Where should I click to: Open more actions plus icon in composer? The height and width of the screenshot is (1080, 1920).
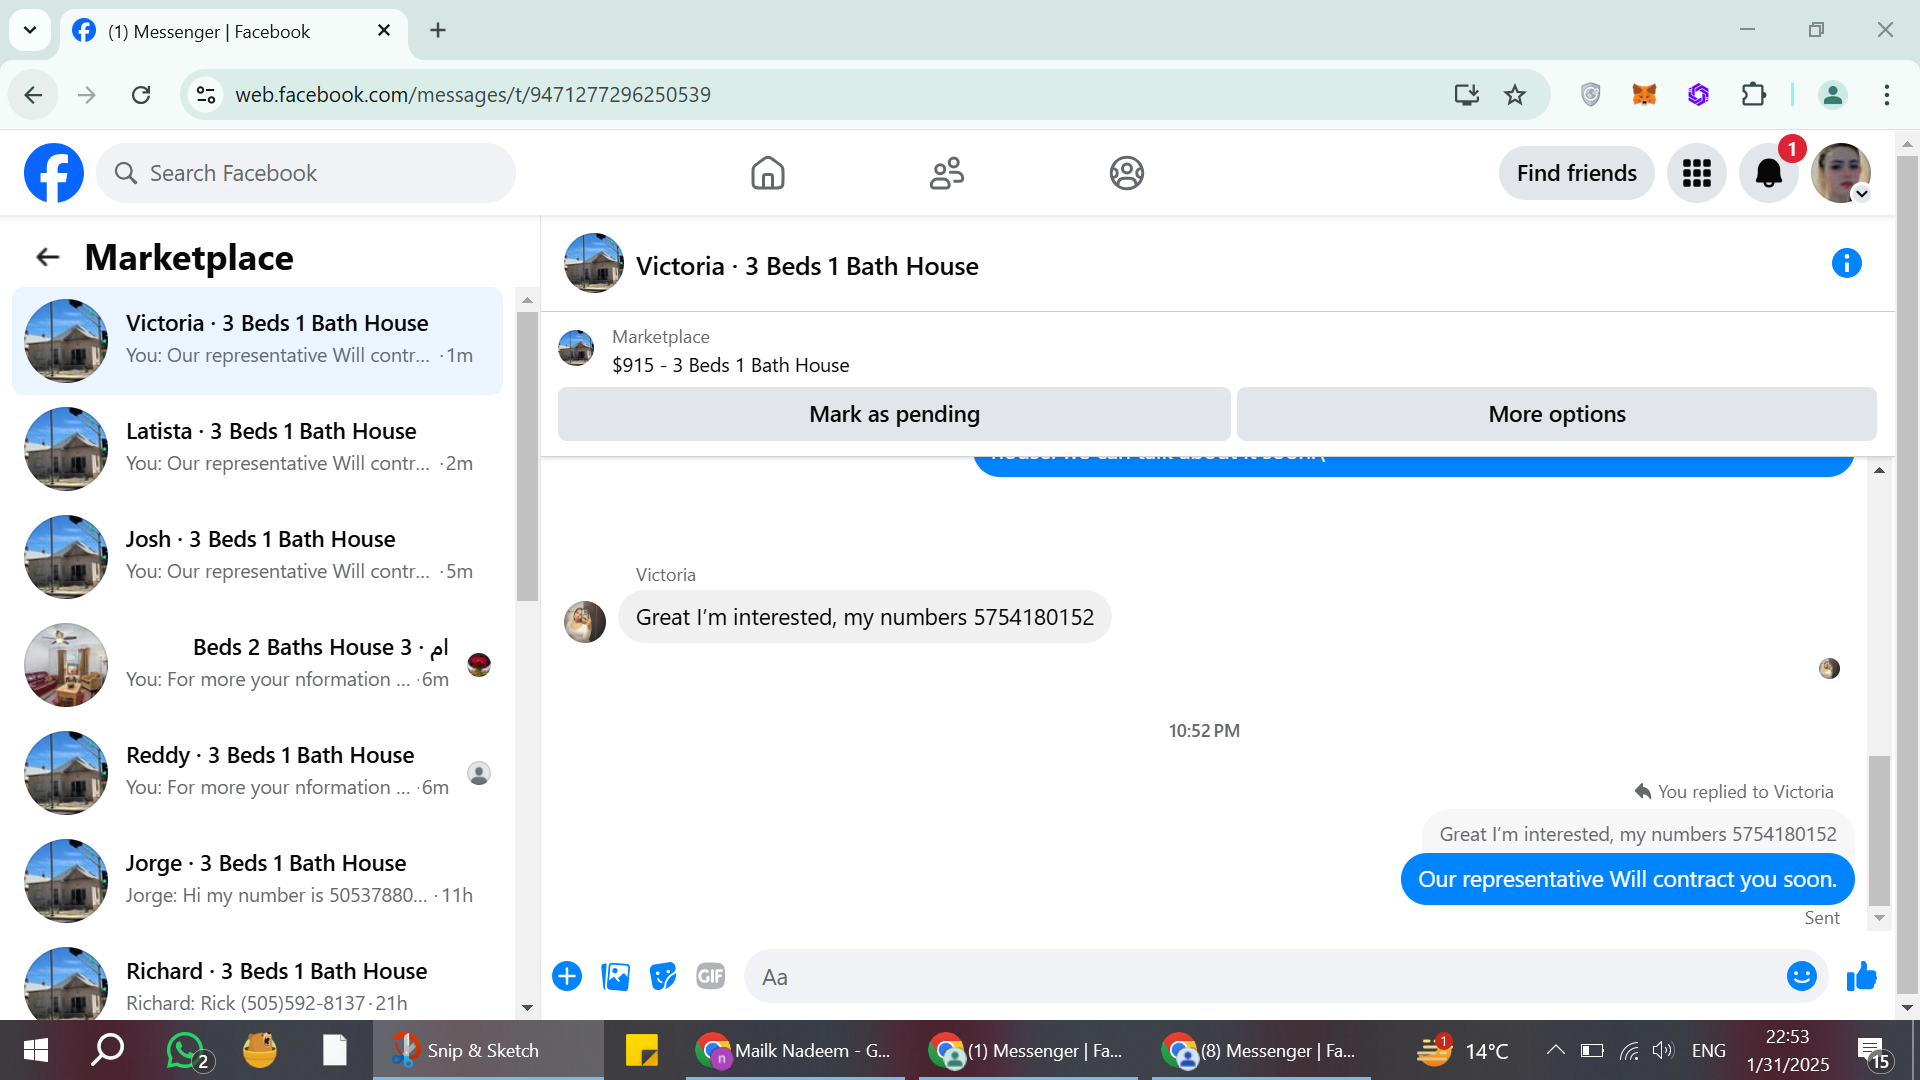point(567,976)
